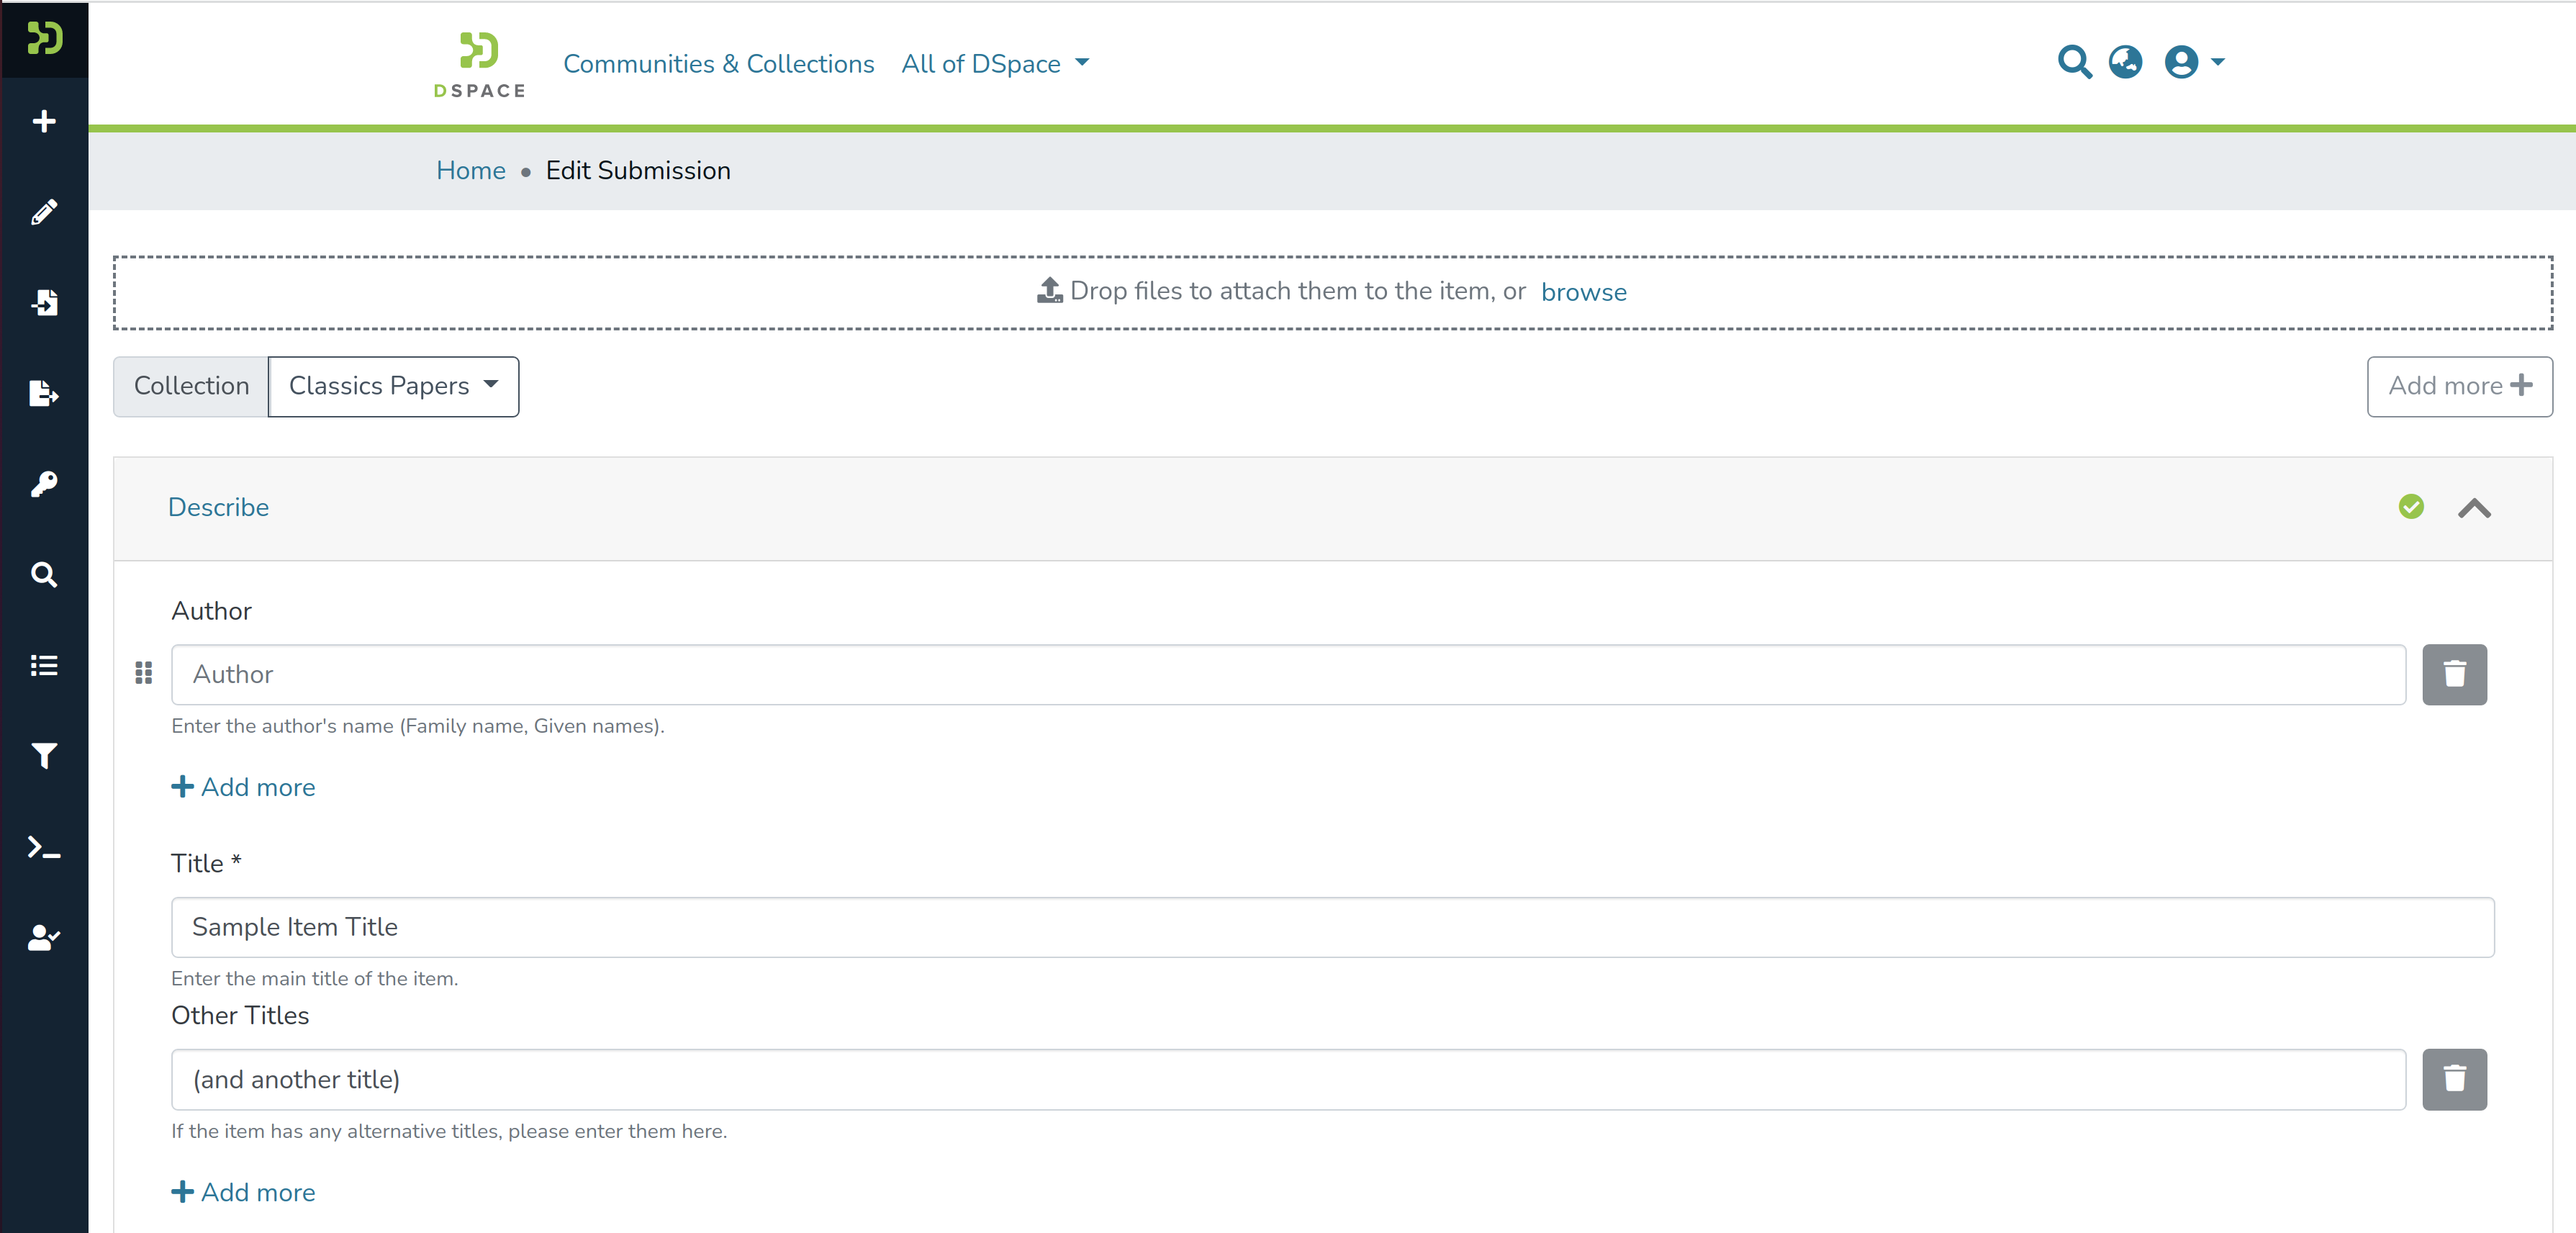Open the Registries list sidebar icon
This screenshot has width=2576, height=1233.
tap(44, 665)
